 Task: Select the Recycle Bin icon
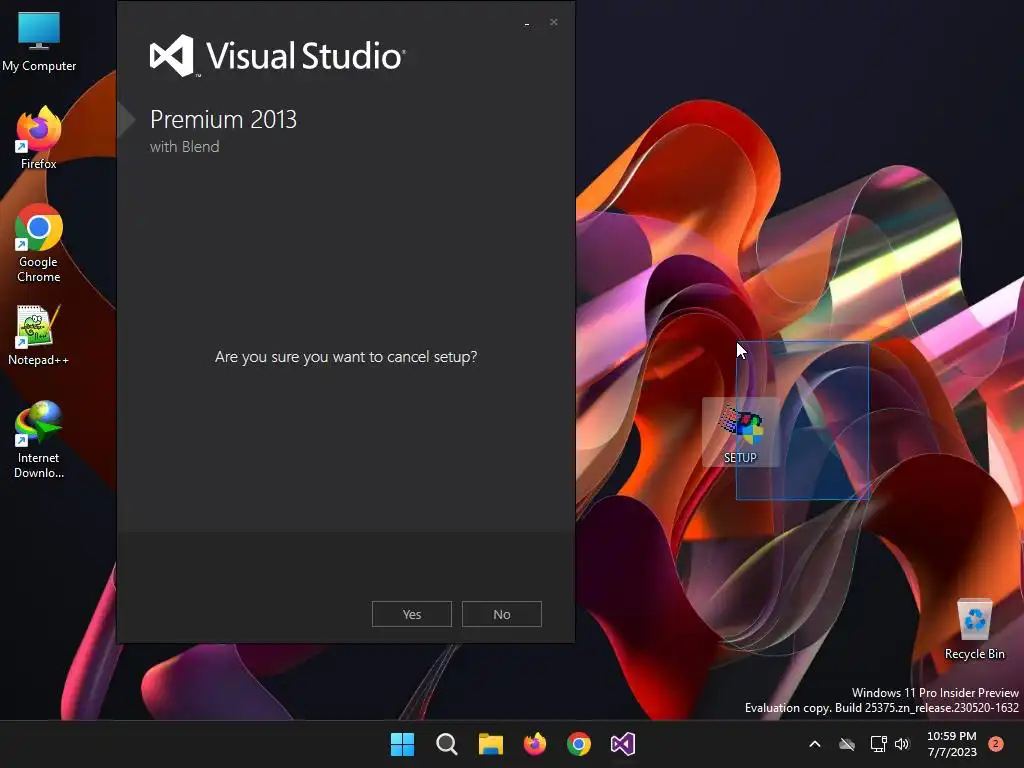[x=974, y=628]
